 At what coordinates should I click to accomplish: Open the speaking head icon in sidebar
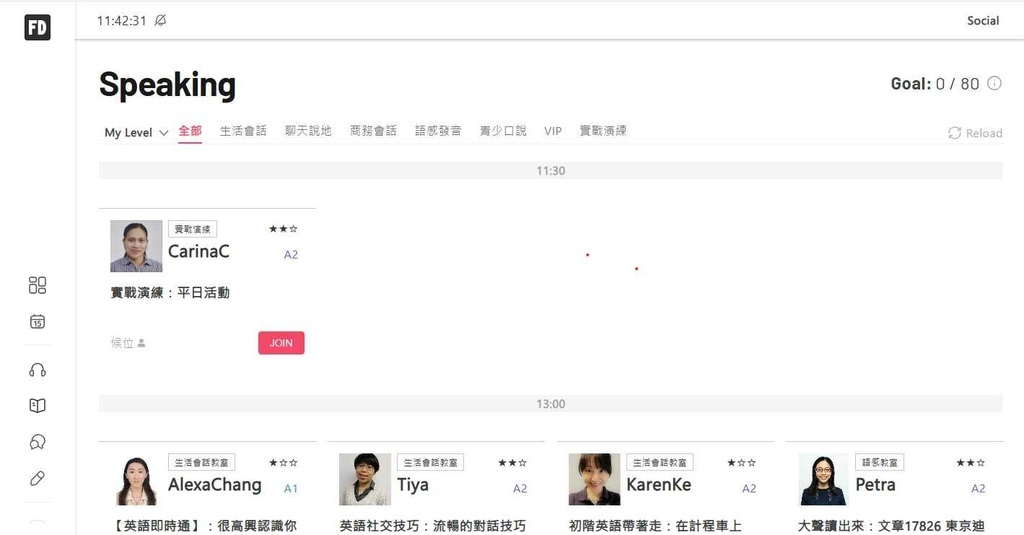(x=37, y=442)
